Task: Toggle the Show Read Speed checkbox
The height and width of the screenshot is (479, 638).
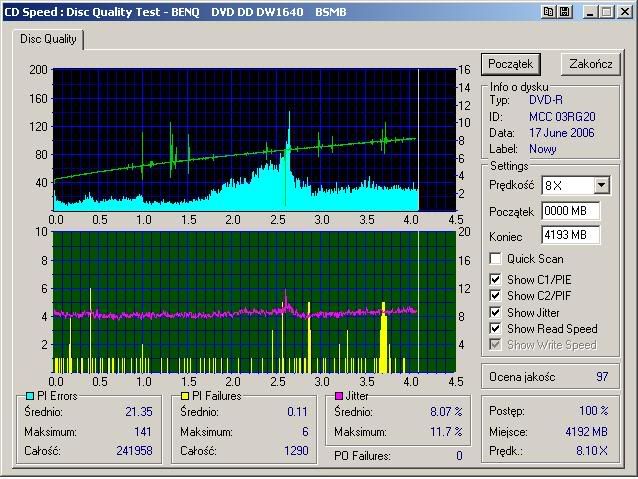Action: point(495,328)
